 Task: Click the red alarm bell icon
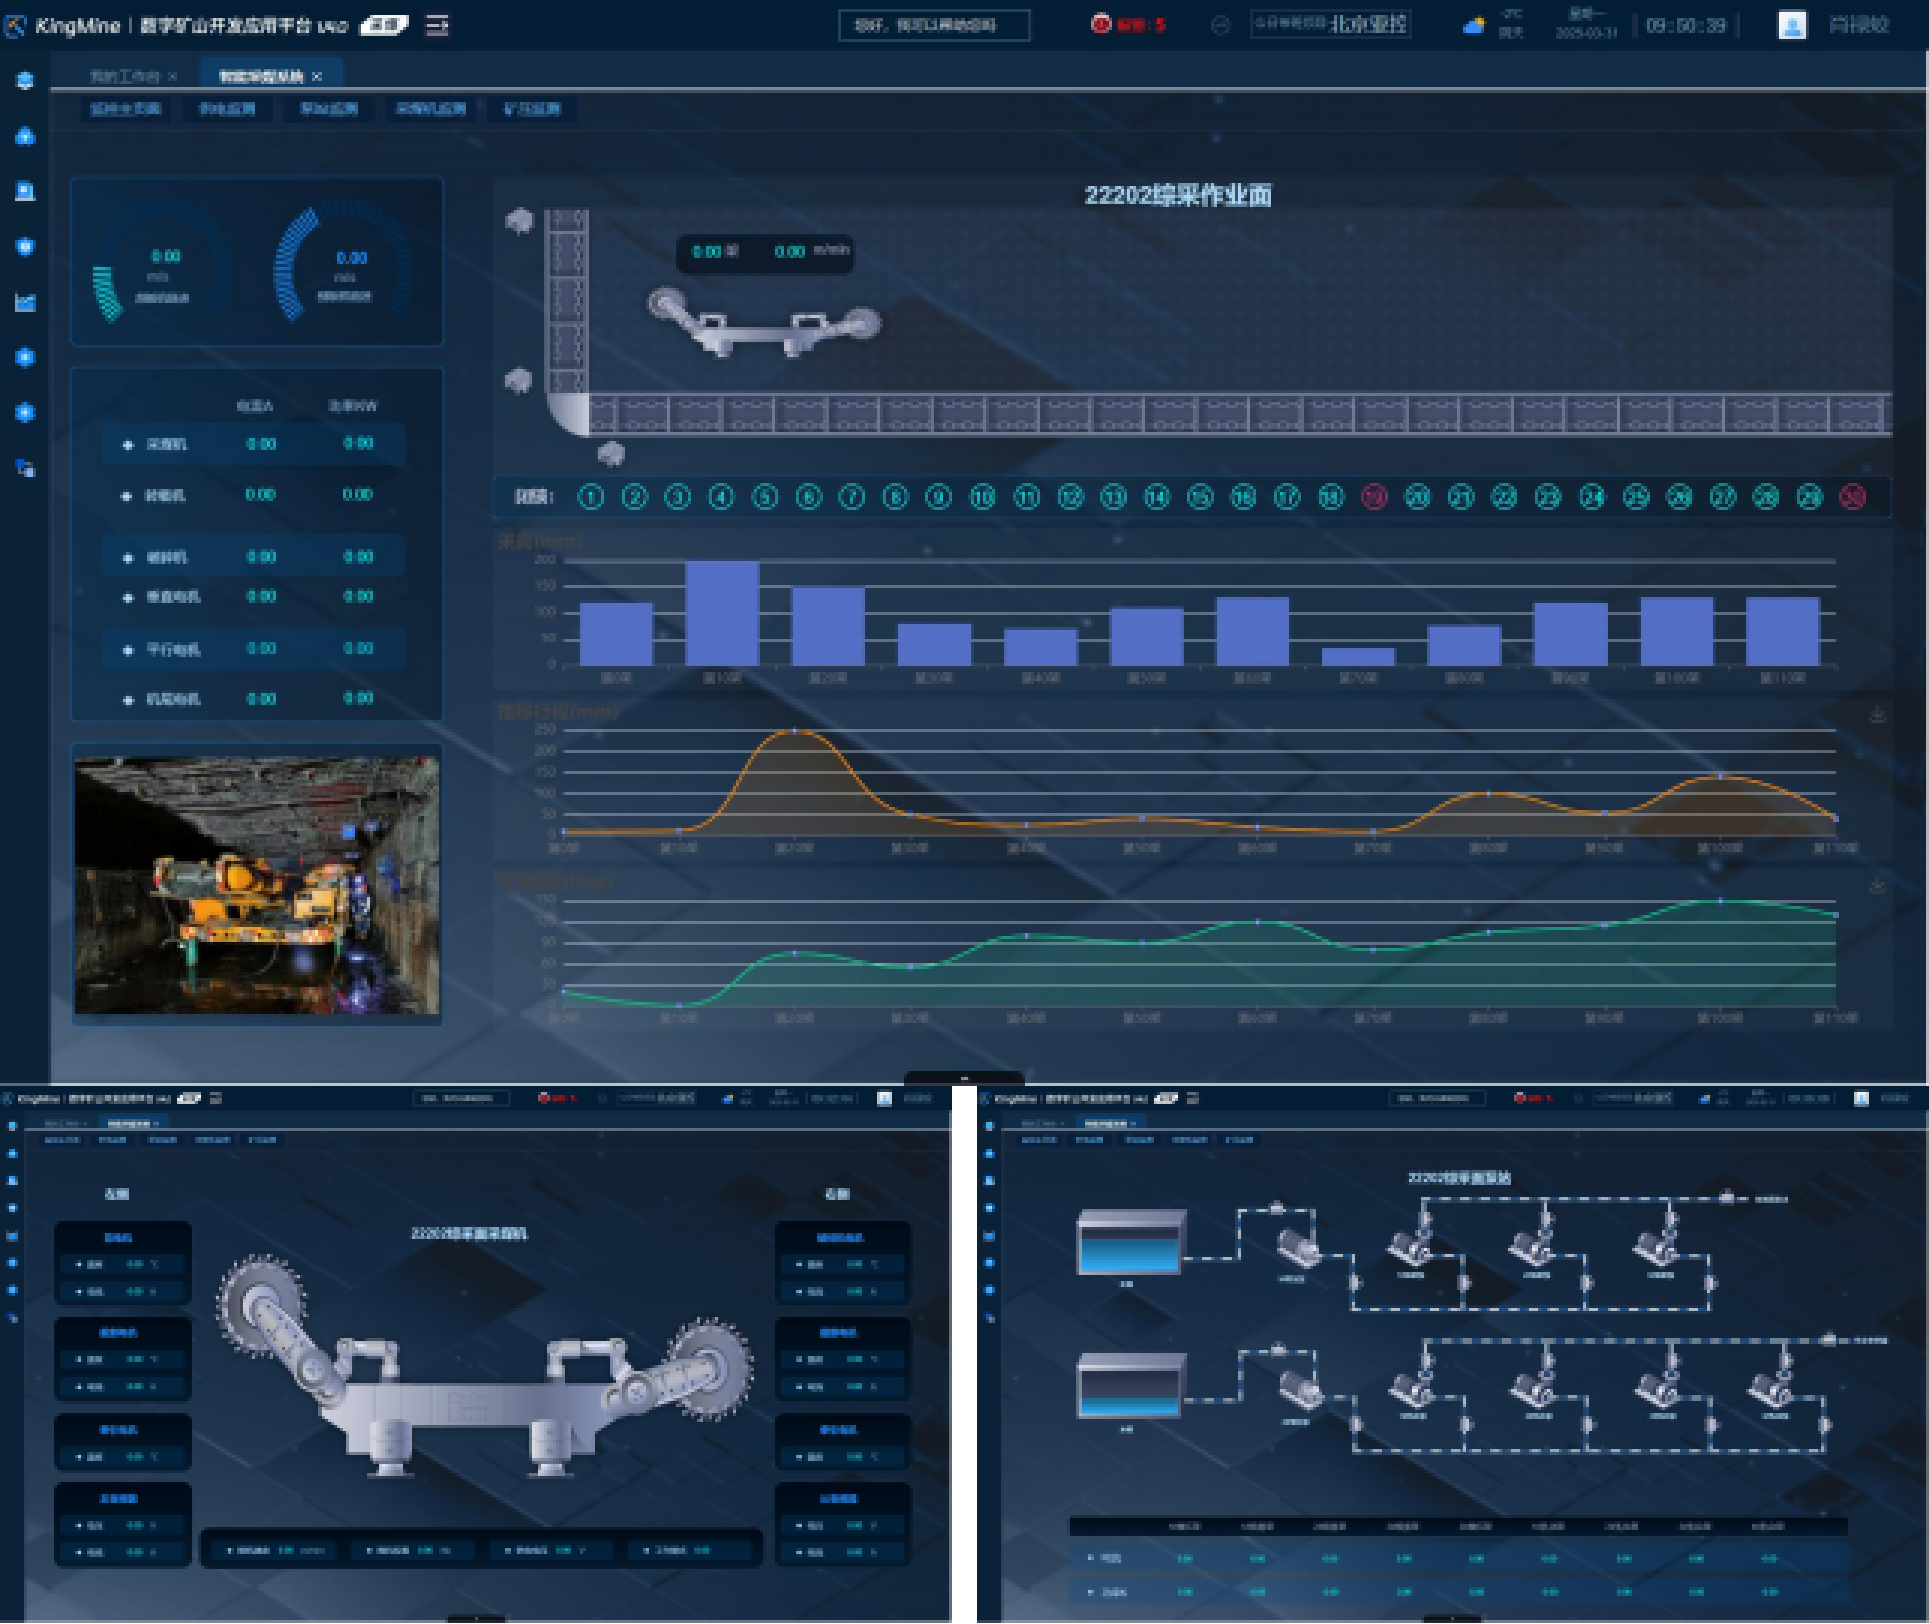pyautogui.click(x=1101, y=24)
